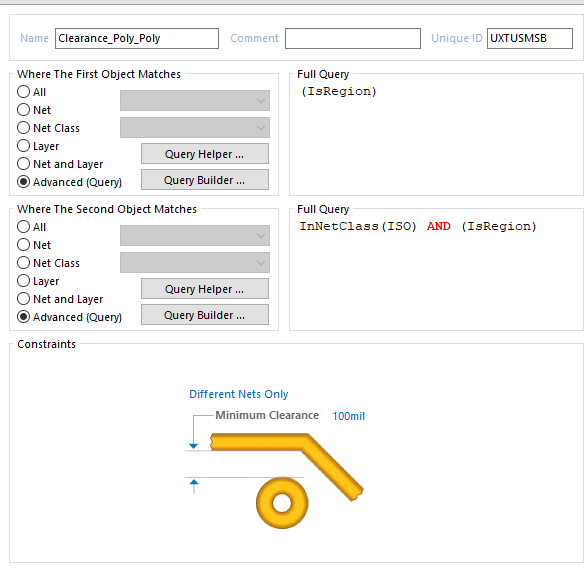Expand second object's lower dropdown list
This screenshot has height=570, width=584.
point(195,263)
